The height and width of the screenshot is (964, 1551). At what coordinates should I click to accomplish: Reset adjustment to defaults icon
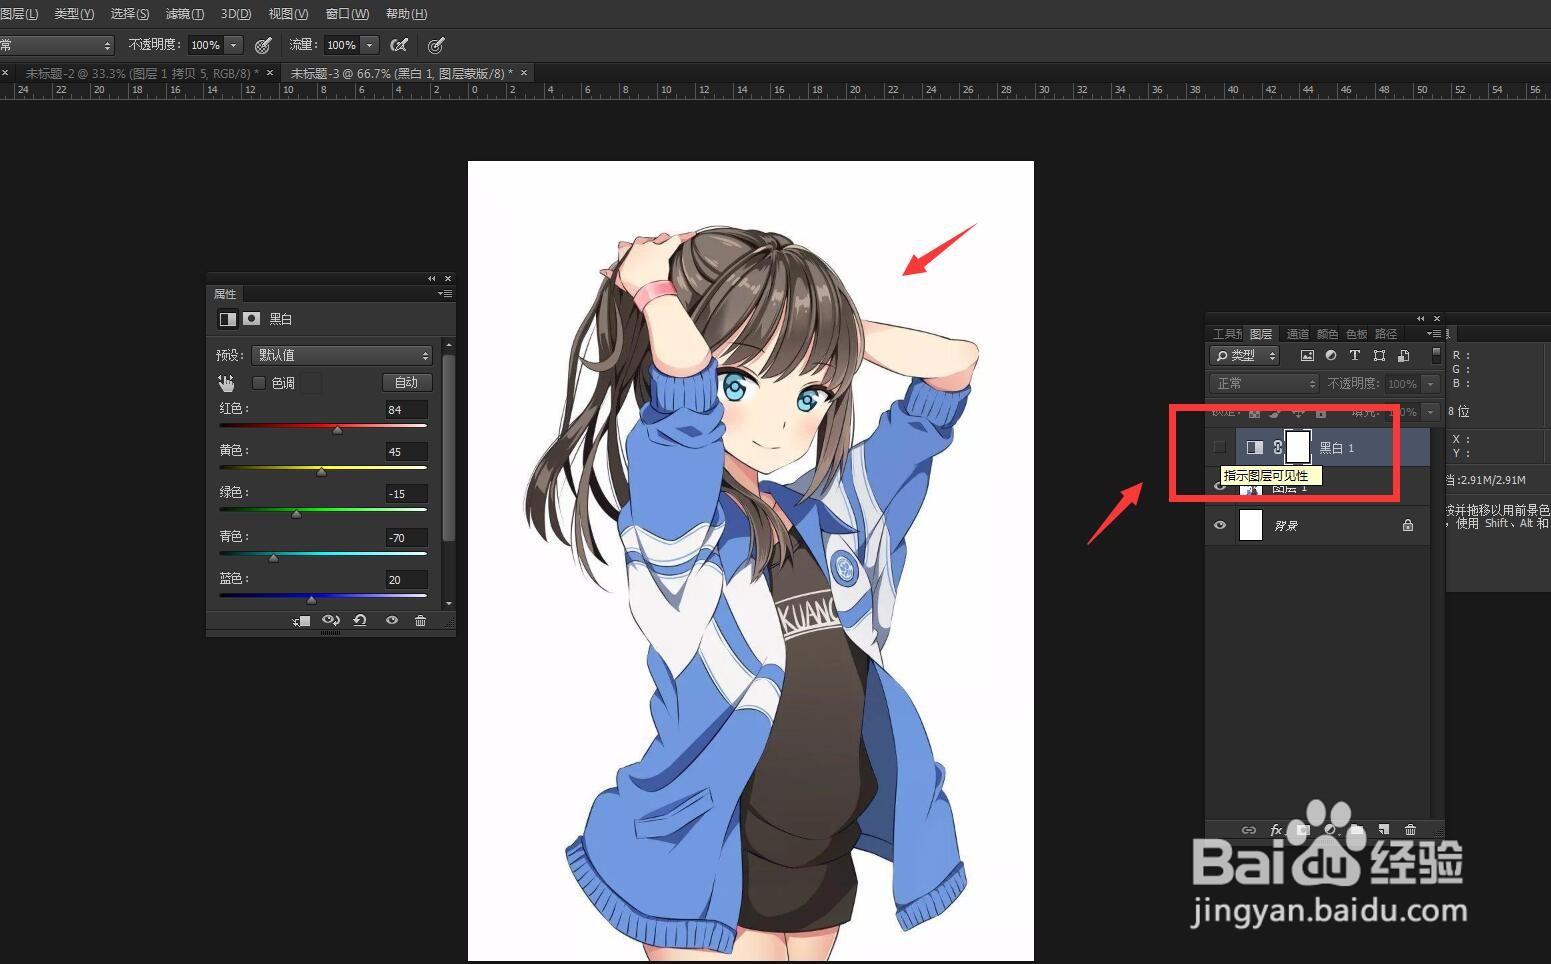[x=360, y=621]
